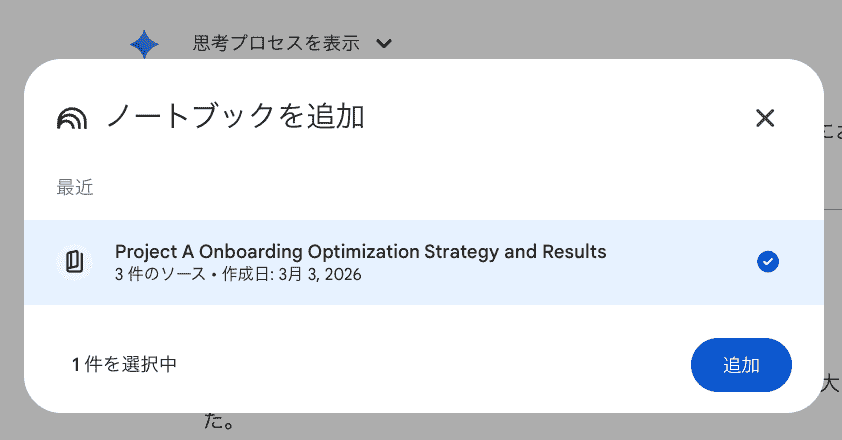The image size is (842, 440).
Task: Click the empty white space in dialog footer
Action: 430,365
